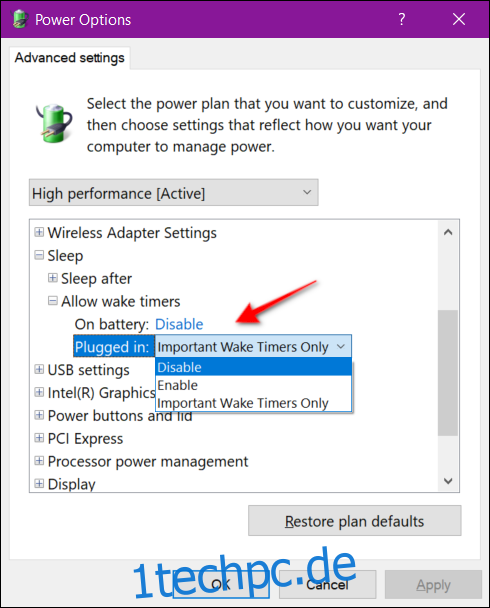The image size is (490, 608).
Task: Collapse the Sleep tree node
Action: pos(39,255)
